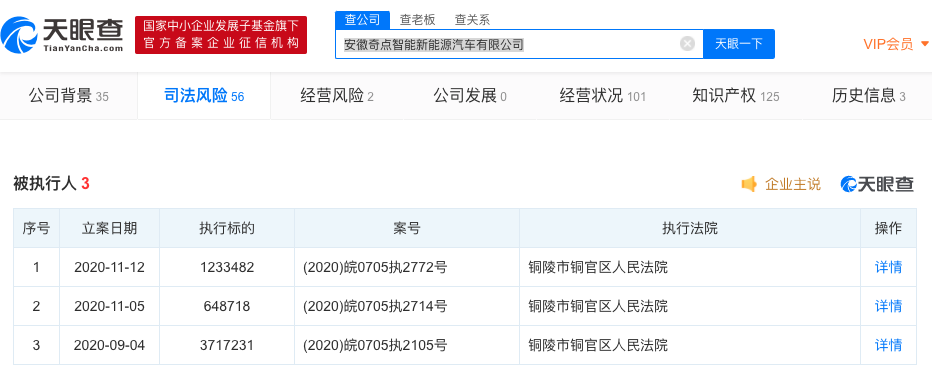
Task: Click the 序号 column header
Action: click(x=36, y=228)
